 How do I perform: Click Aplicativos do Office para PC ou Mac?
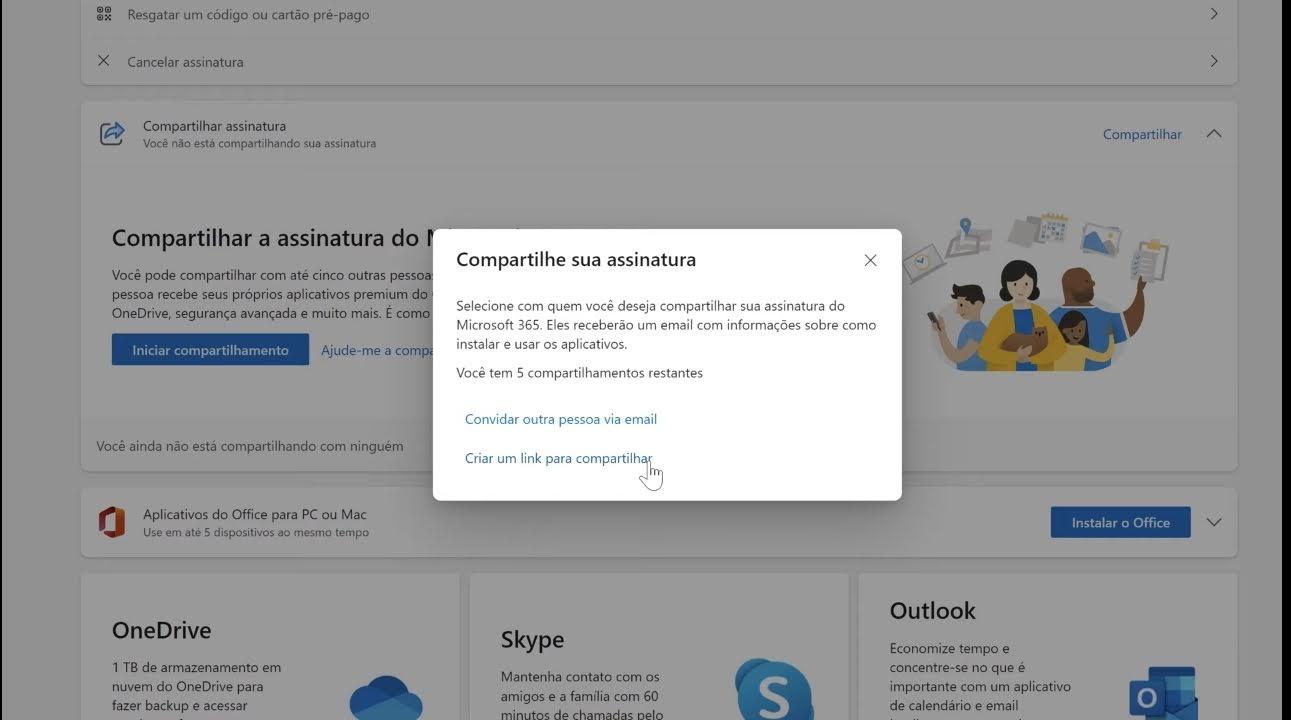(255, 514)
